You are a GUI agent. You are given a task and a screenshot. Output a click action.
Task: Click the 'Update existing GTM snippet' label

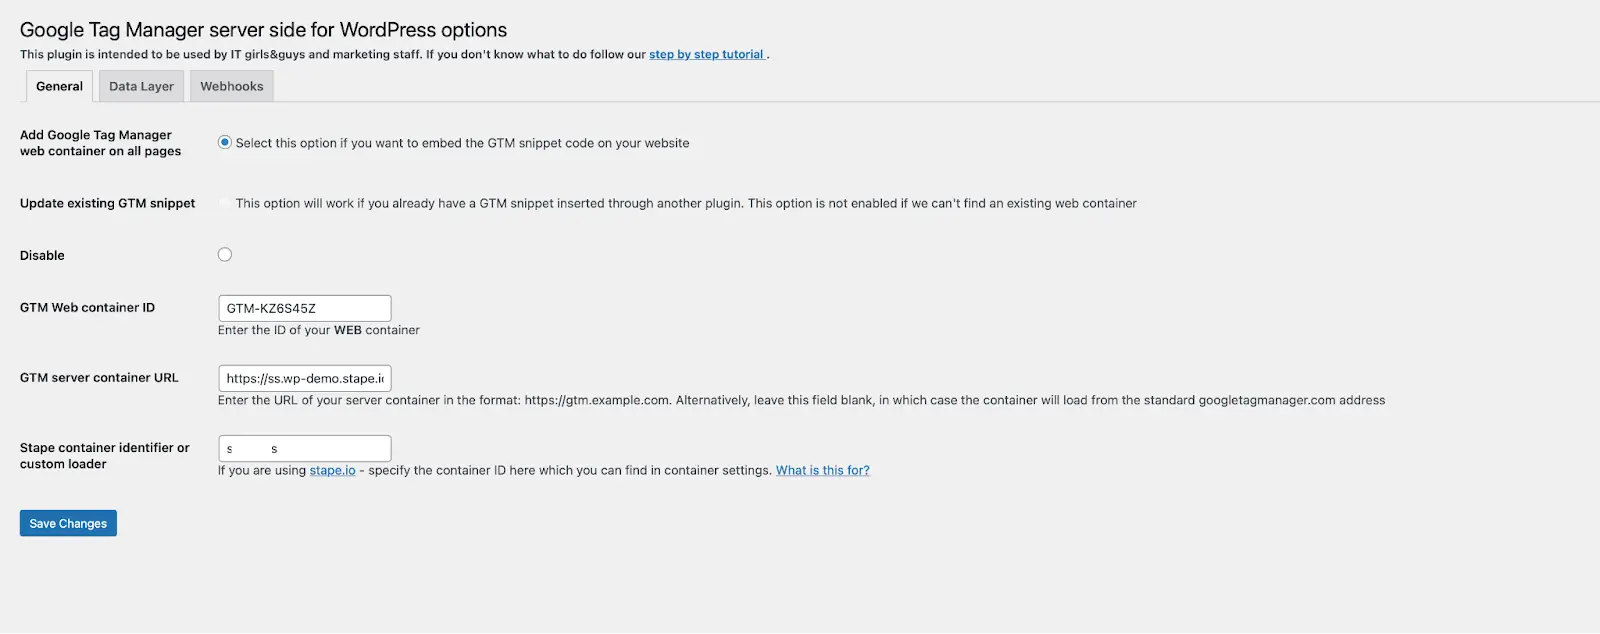pos(108,203)
